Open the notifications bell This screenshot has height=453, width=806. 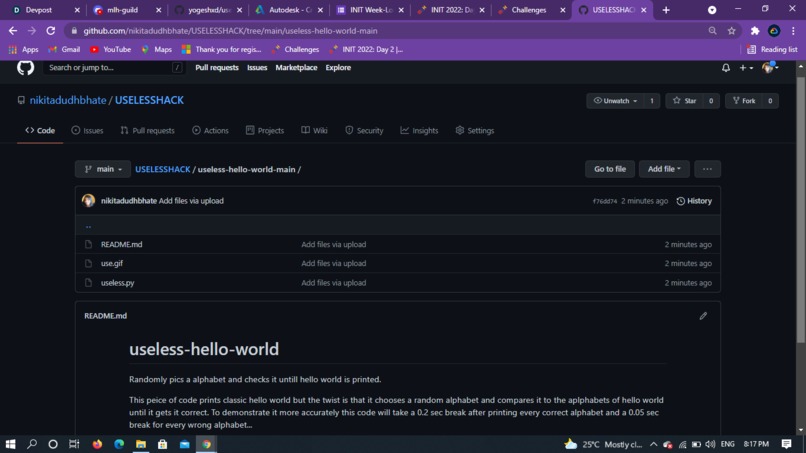click(x=726, y=68)
